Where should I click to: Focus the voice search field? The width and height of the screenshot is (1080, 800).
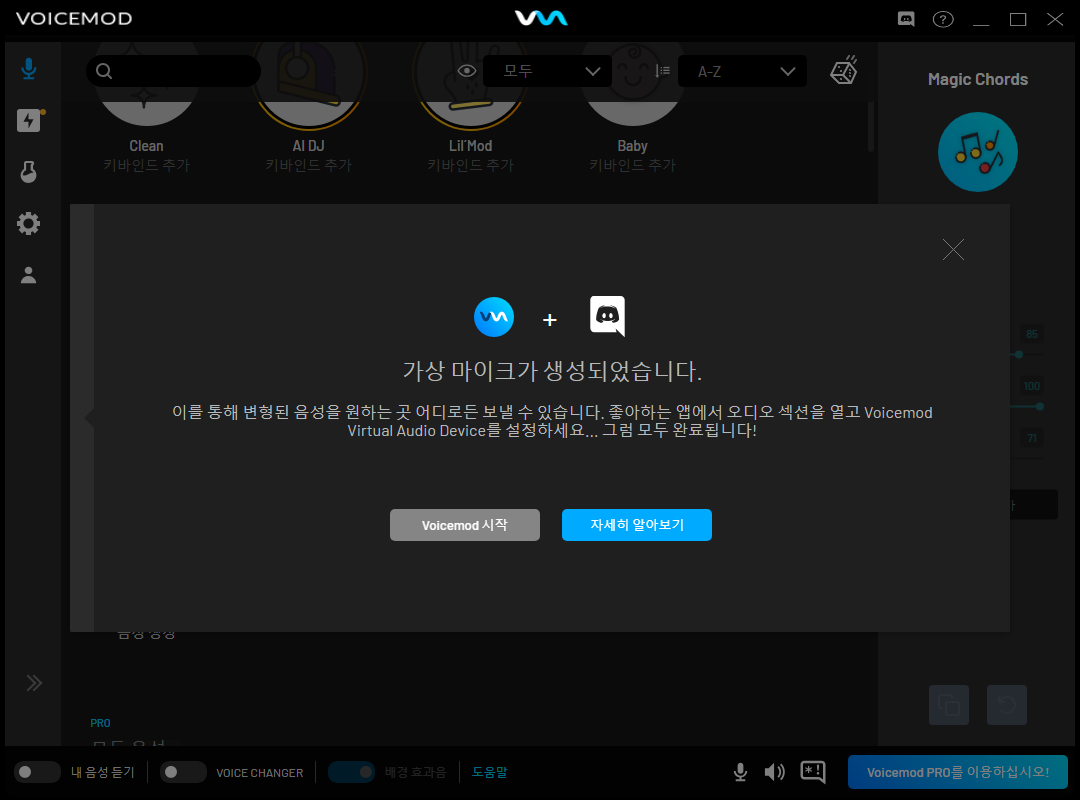point(174,71)
